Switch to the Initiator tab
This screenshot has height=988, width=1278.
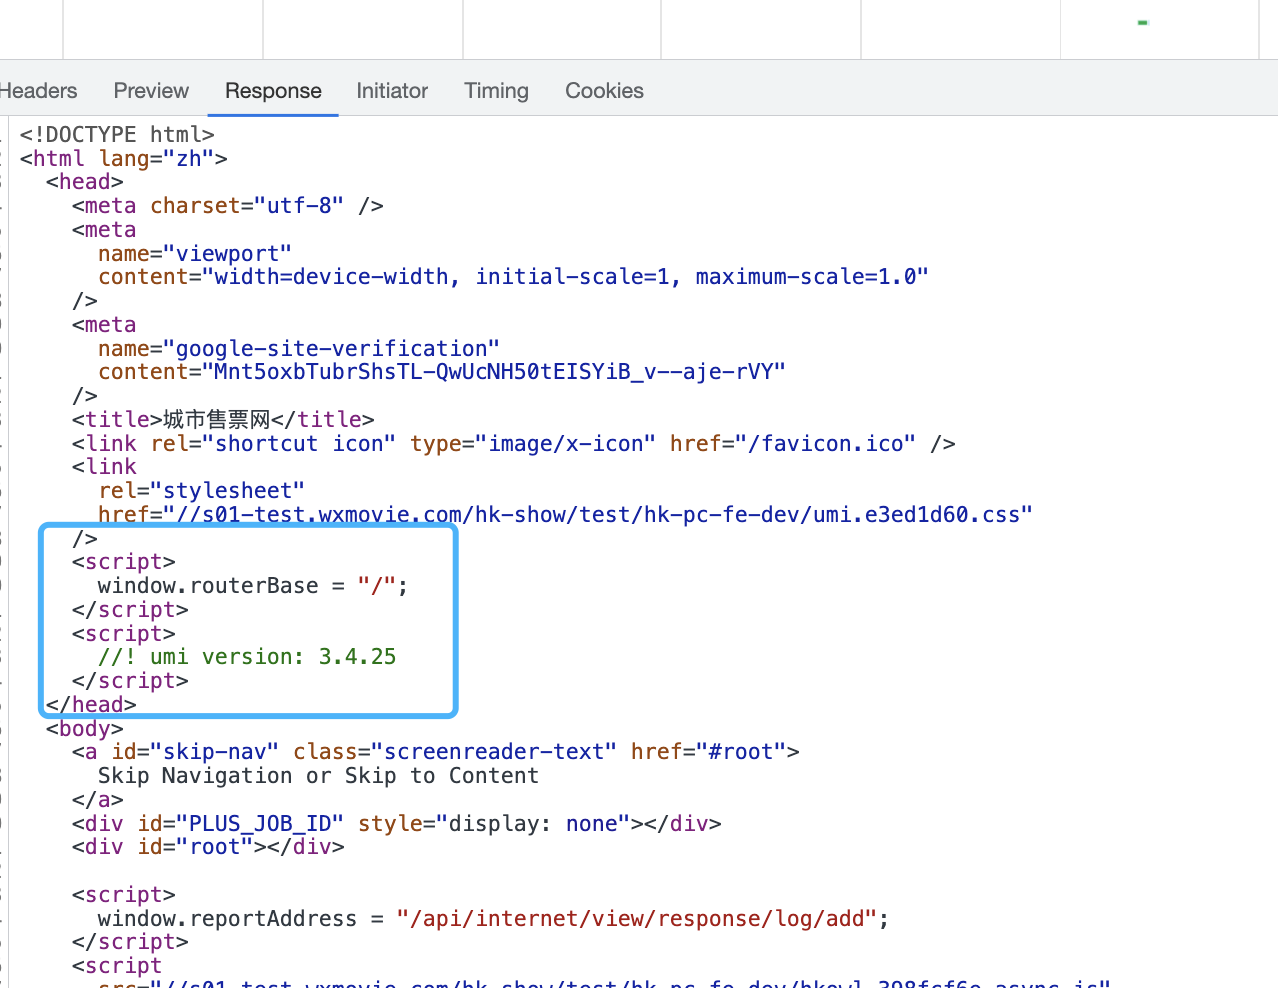391,90
